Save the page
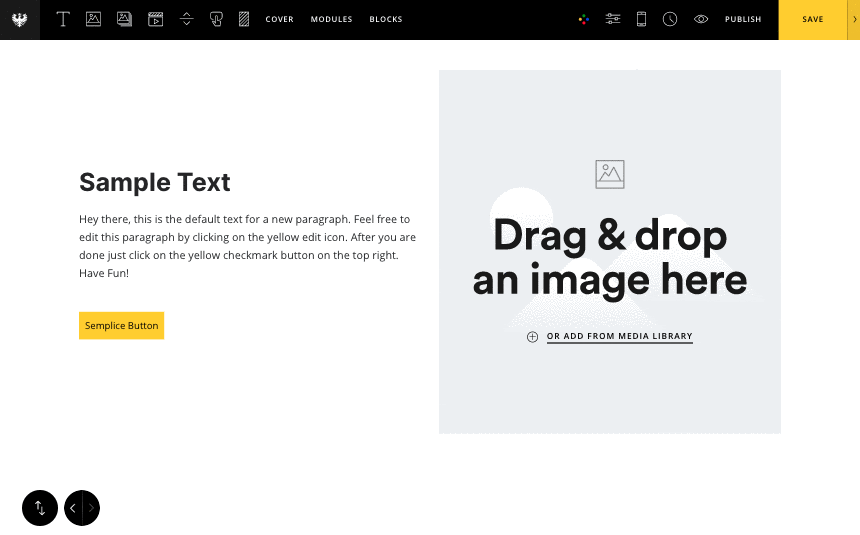This screenshot has height=535, width=860. click(812, 19)
